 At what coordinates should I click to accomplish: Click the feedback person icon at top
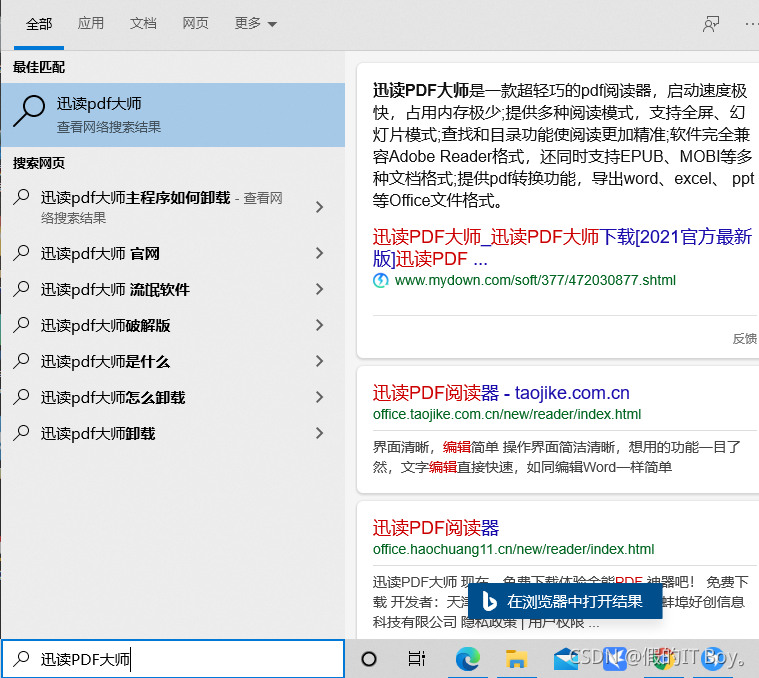[711, 24]
